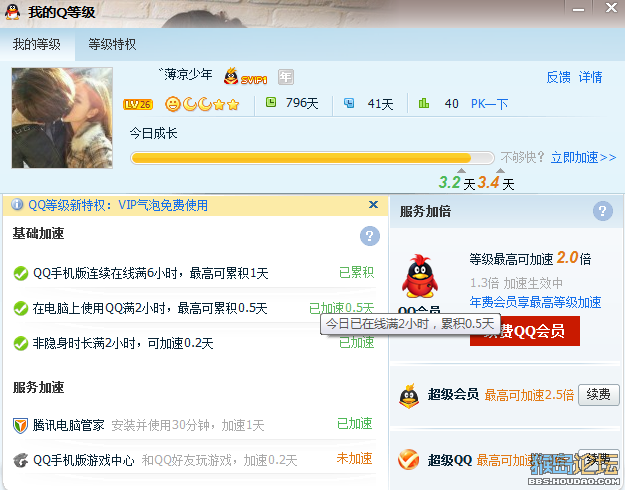Click the first moon level icon
The width and height of the screenshot is (625, 490).
(x=189, y=104)
